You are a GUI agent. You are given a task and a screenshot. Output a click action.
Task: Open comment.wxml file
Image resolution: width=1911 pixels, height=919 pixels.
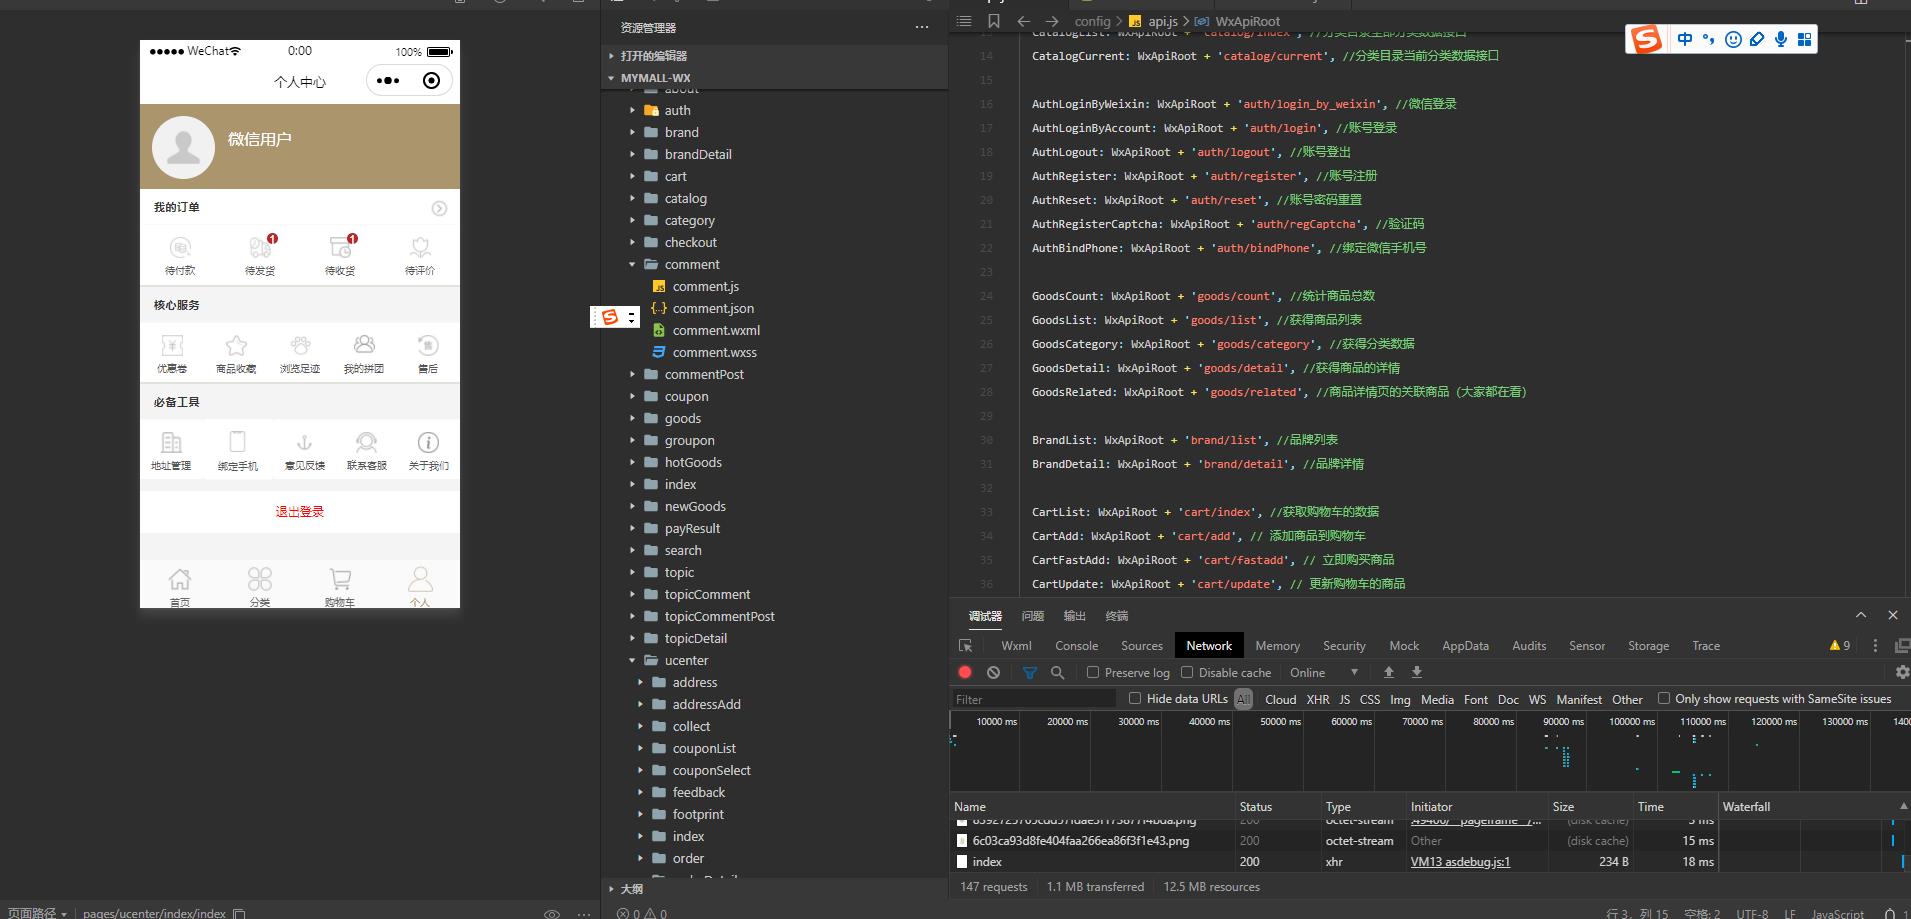(x=716, y=331)
